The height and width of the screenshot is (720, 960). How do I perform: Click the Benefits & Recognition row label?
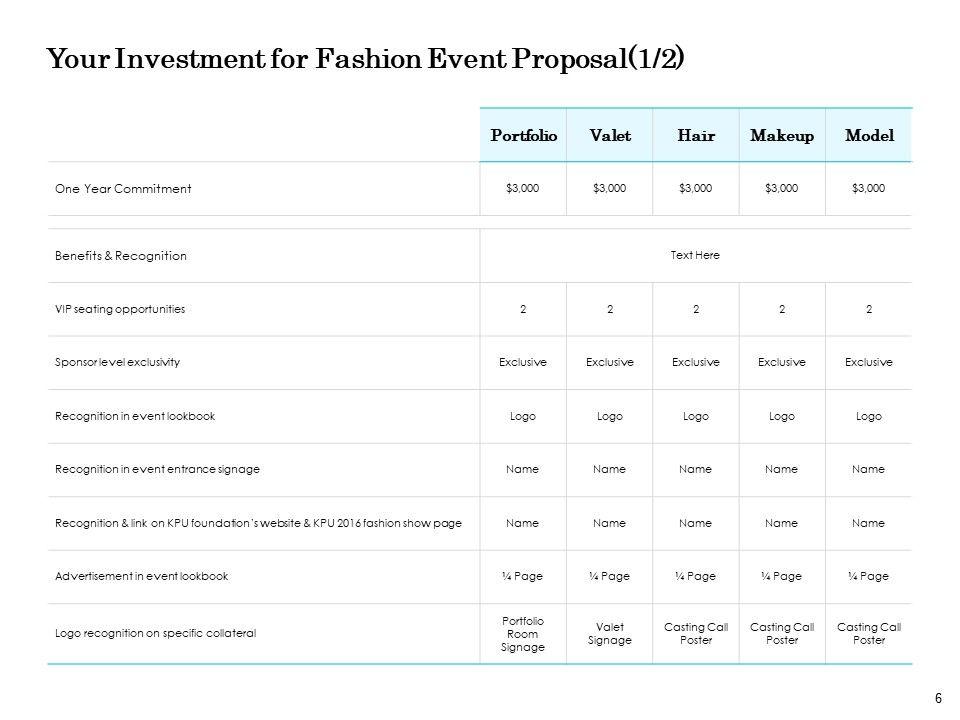[x=121, y=255]
